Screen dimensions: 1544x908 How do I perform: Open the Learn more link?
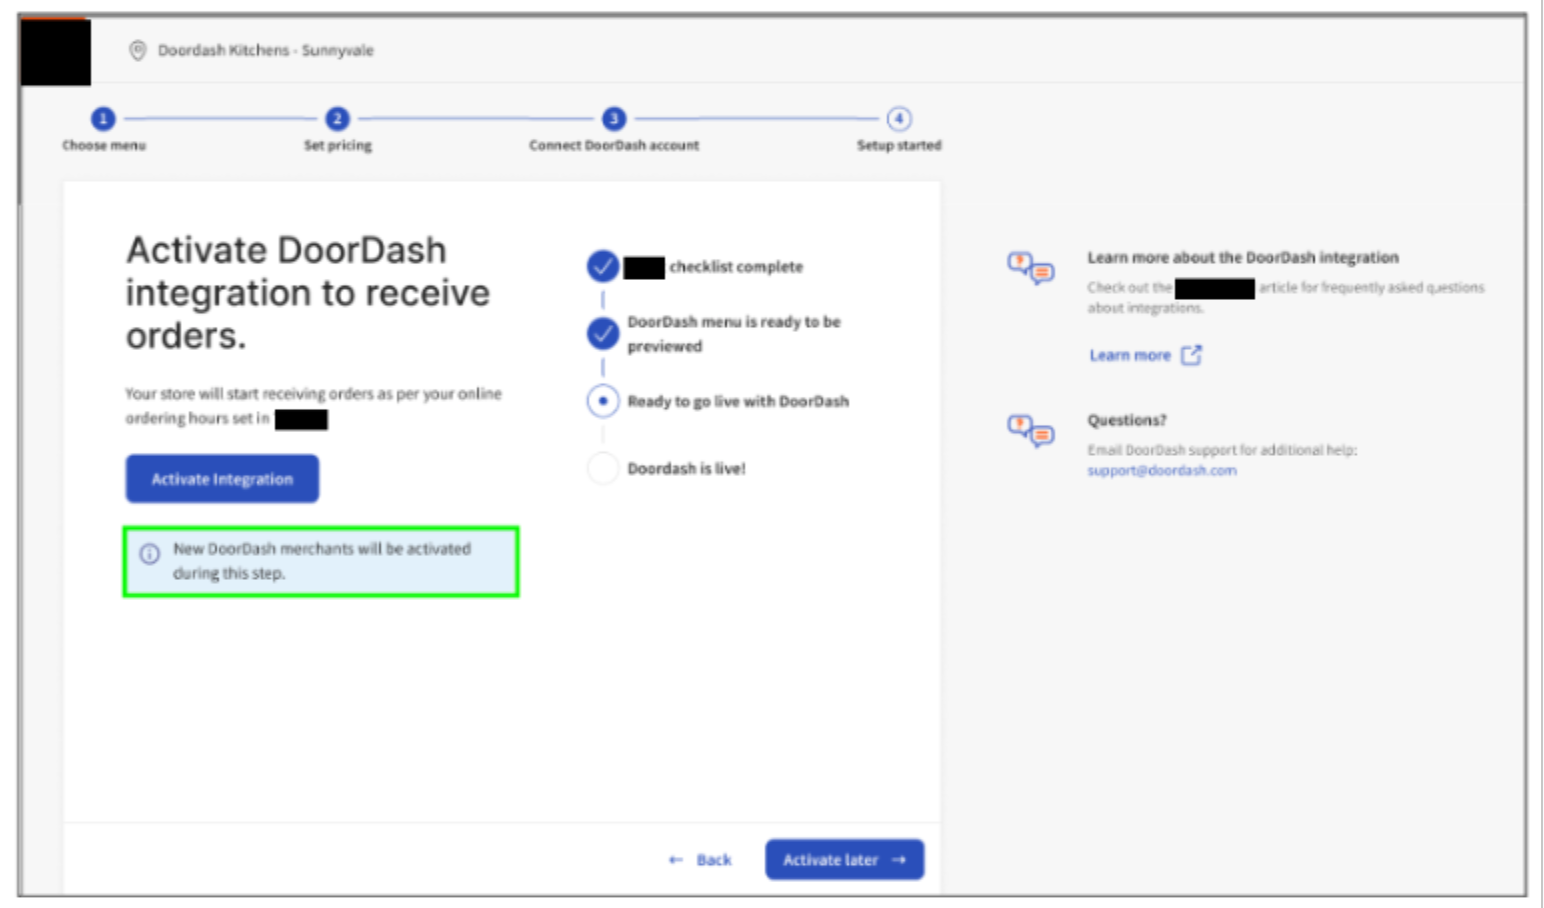point(1130,355)
